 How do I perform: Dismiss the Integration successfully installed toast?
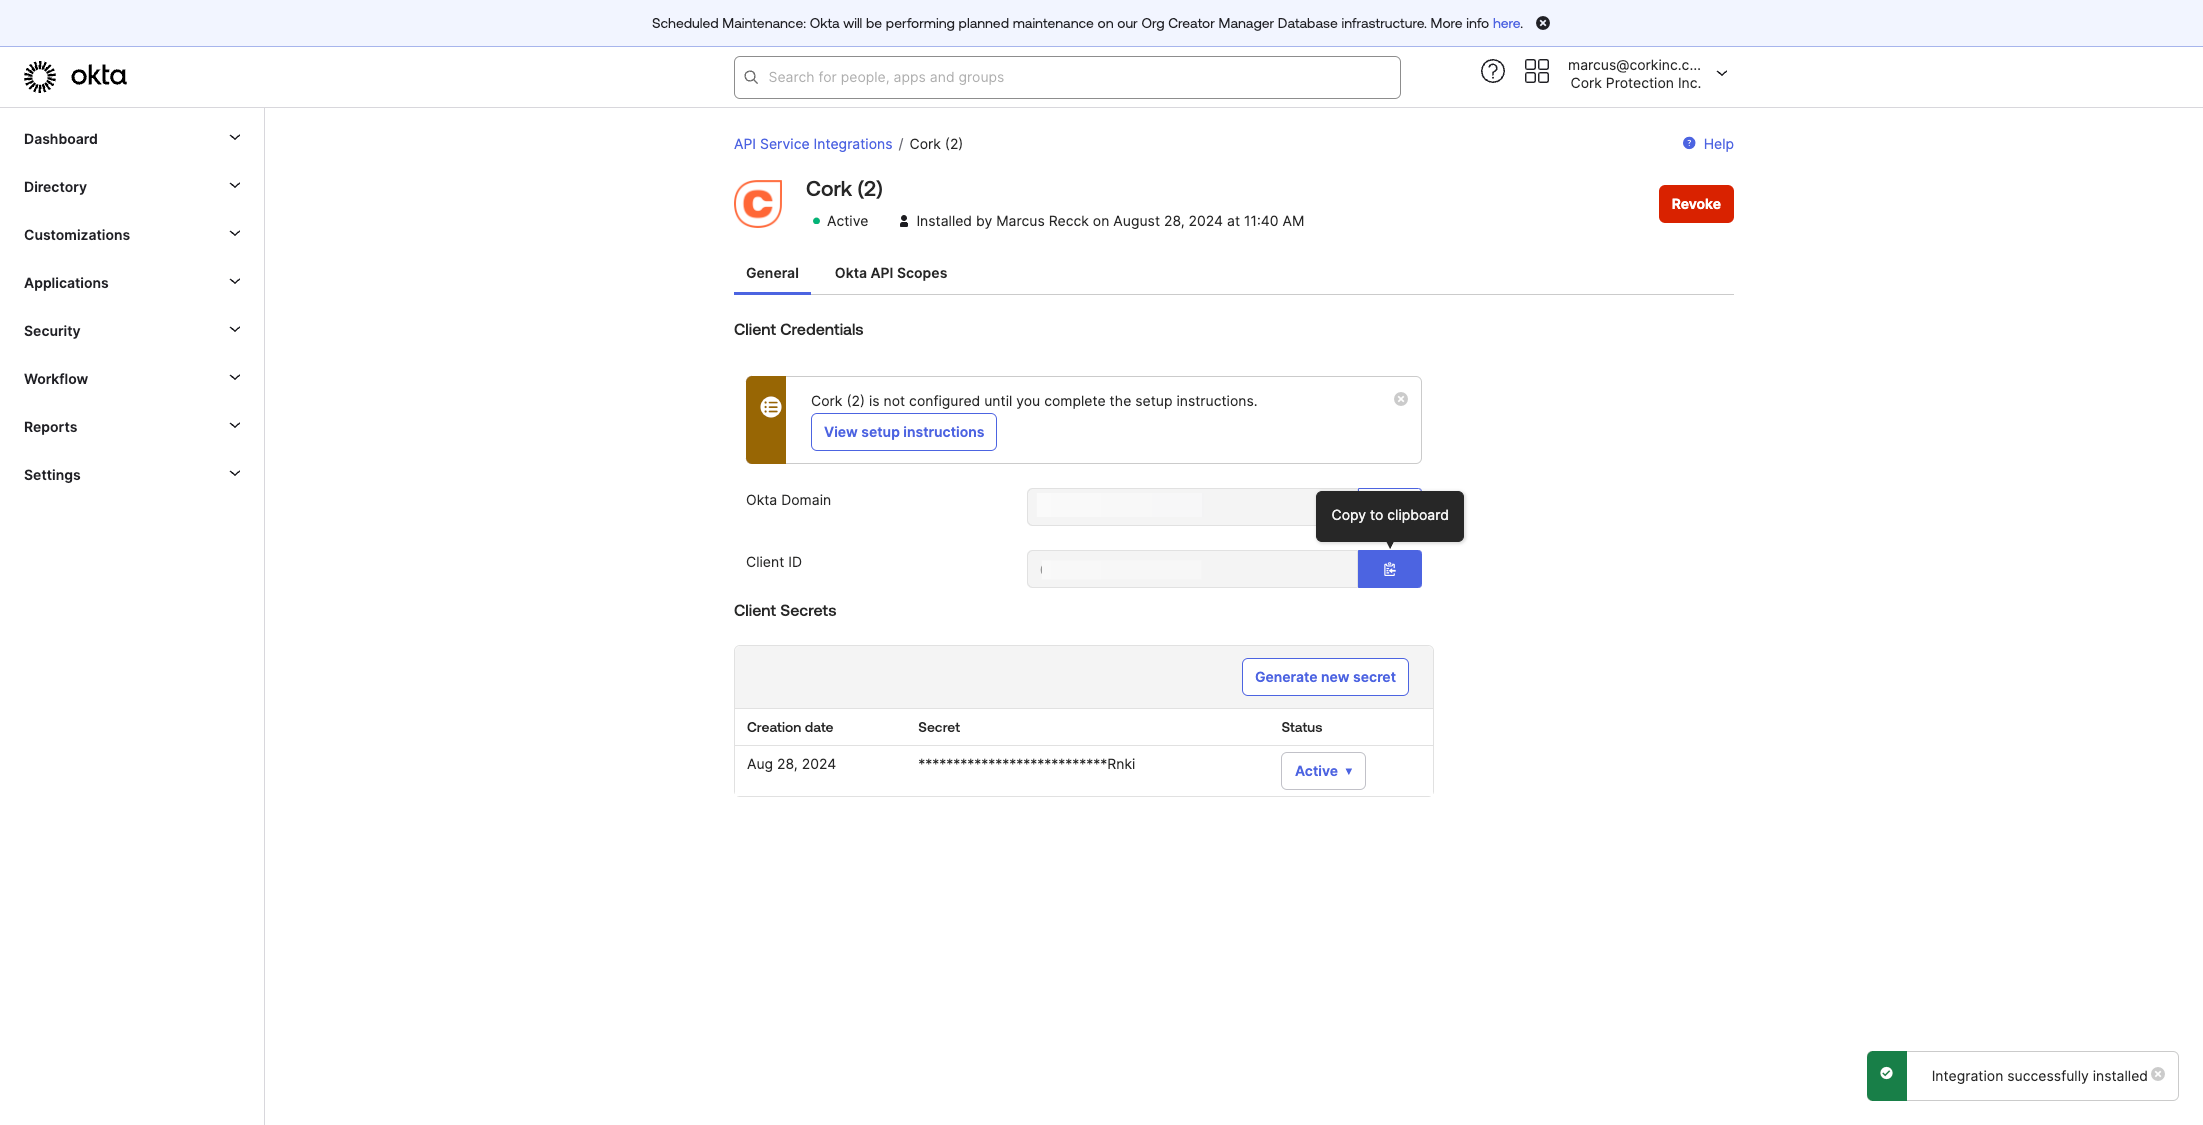click(2158, 1074)
